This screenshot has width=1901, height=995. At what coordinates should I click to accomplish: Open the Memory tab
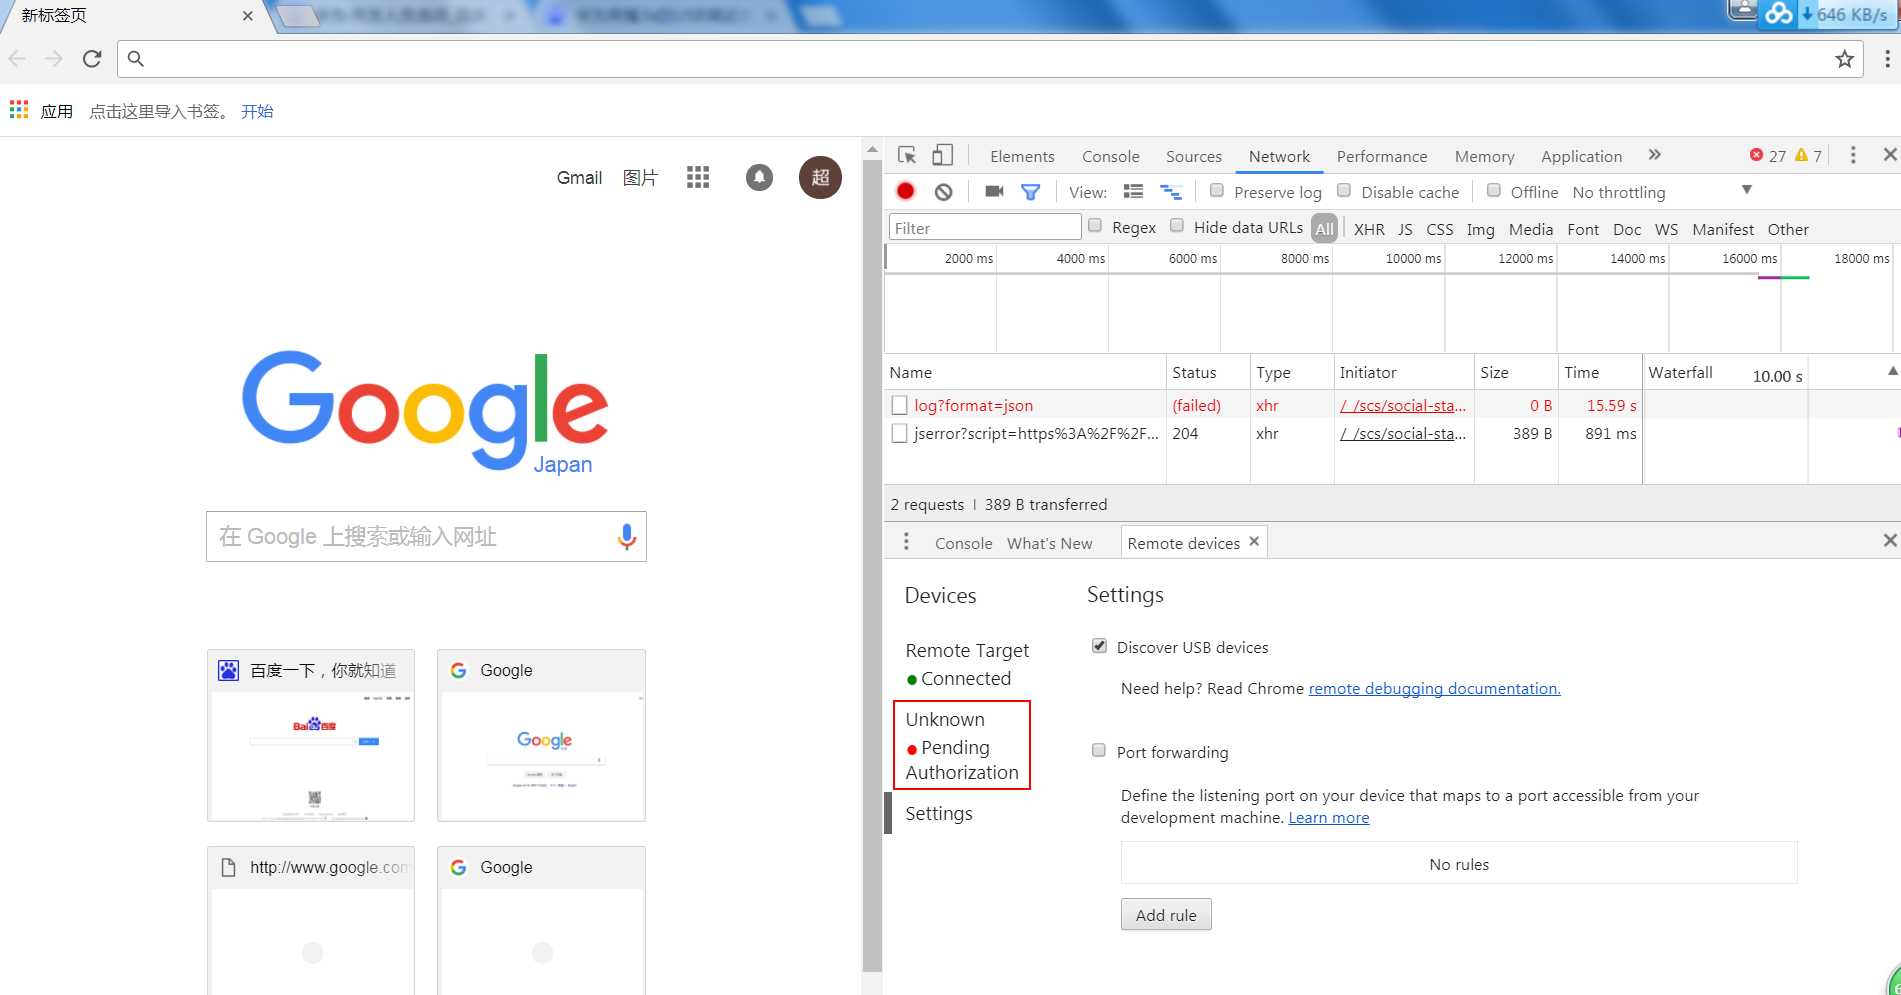pos(1484,156)
